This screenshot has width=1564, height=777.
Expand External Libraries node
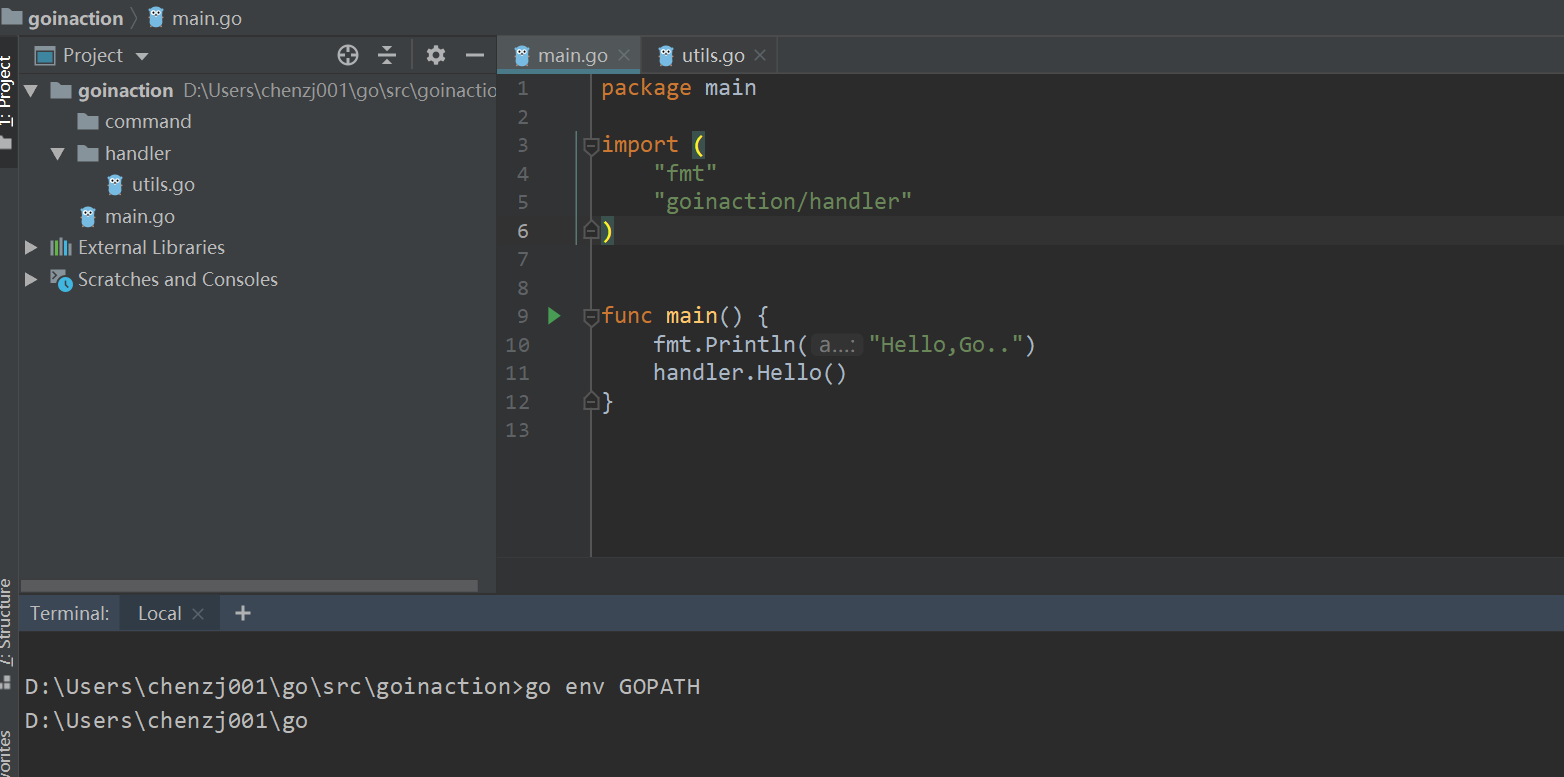[x=31, y=248]
